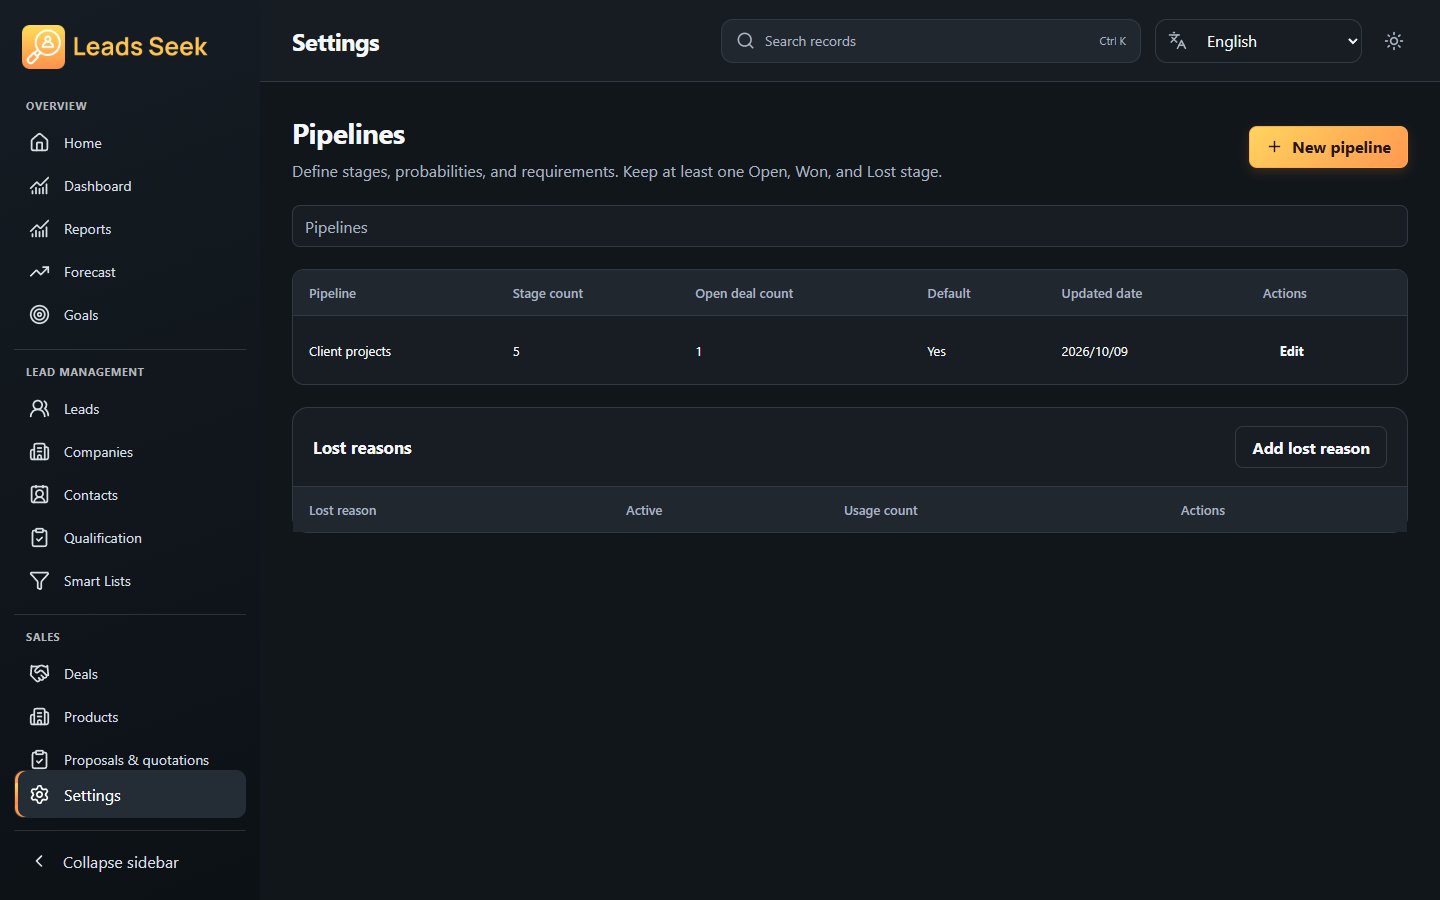Click the Reports chart icon

(x=39, y=229)
